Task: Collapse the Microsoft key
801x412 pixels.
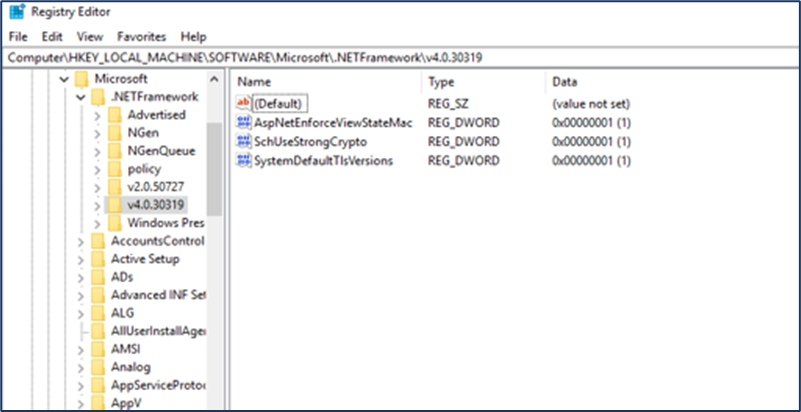Action: click(x=64, y=79)
